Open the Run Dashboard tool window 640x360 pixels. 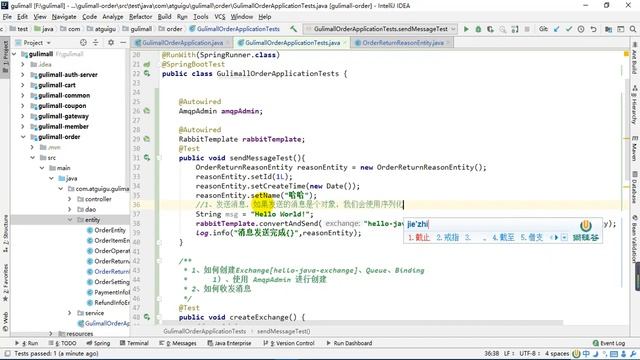pyautogui.click(x=349, y=343)
